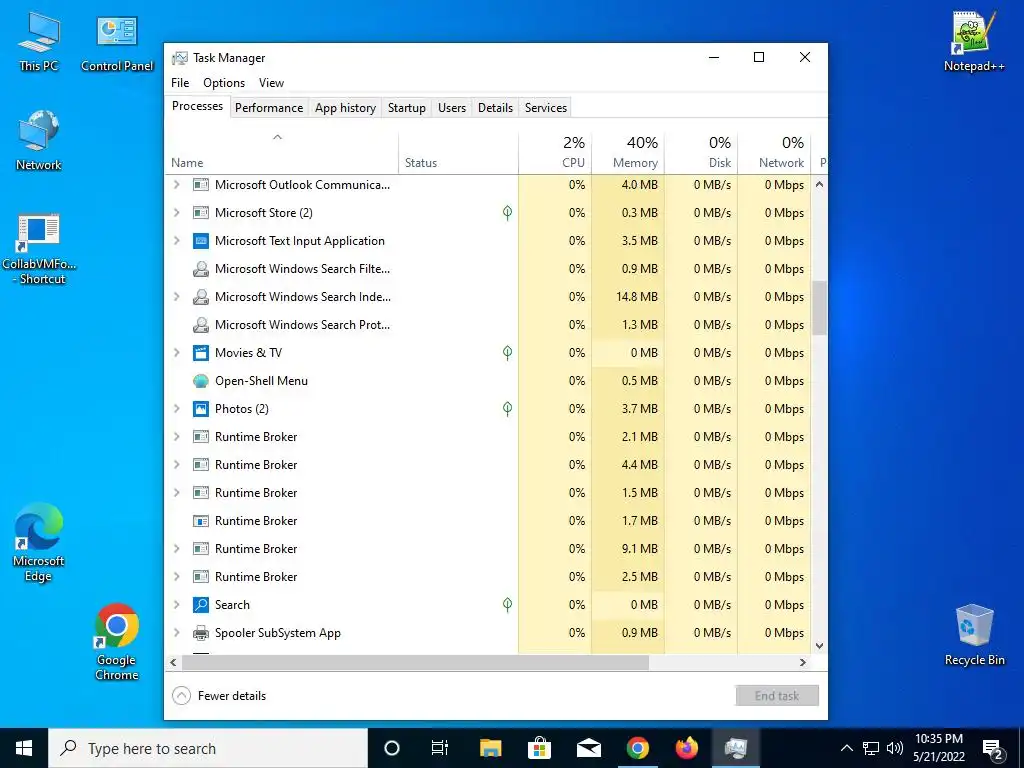Click vertical scrollbar up arrow
This screenshot has width=1024, height=768.
point(820,185)
